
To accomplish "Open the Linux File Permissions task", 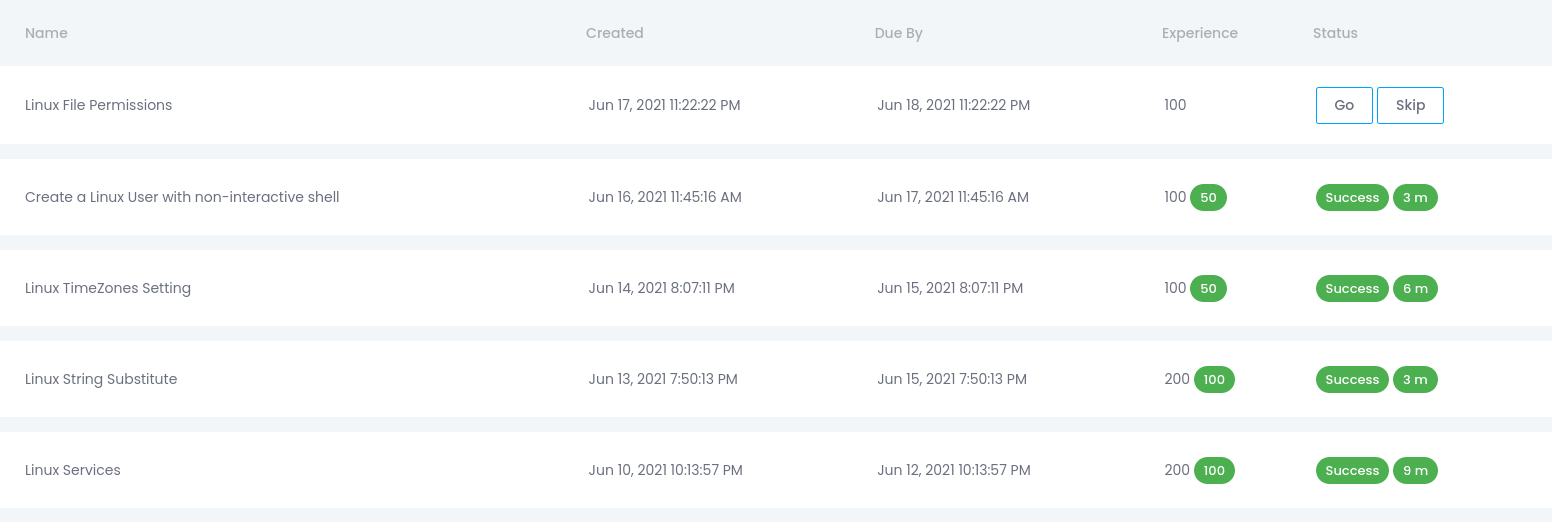I will tap(98, 105).
